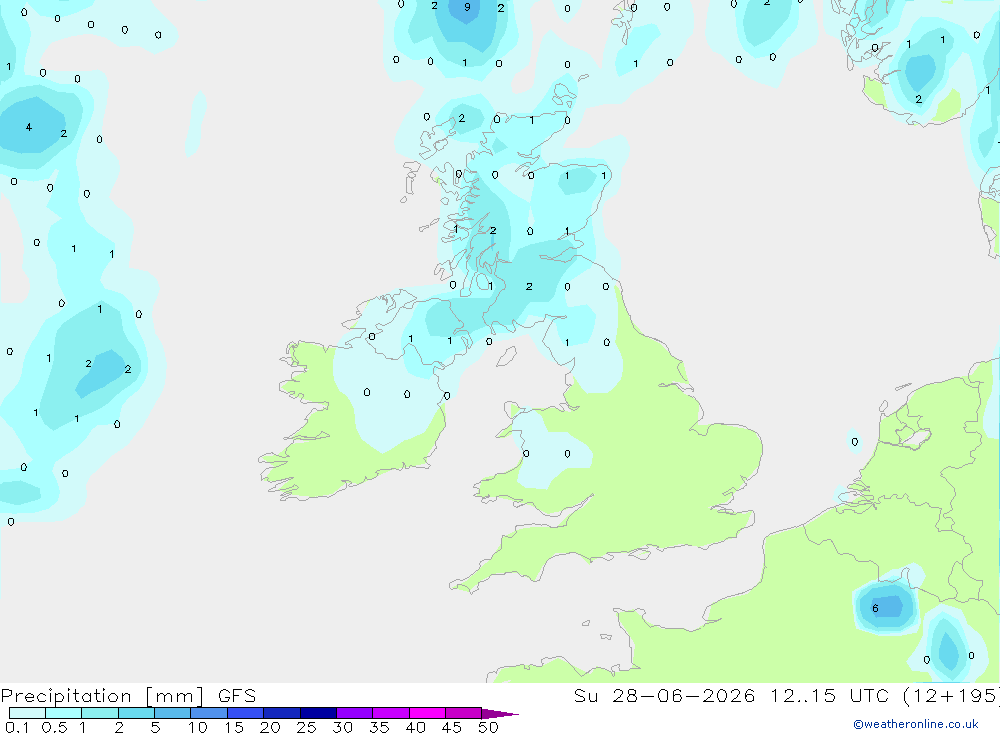Click the legend label '50'

pos(488,727)
